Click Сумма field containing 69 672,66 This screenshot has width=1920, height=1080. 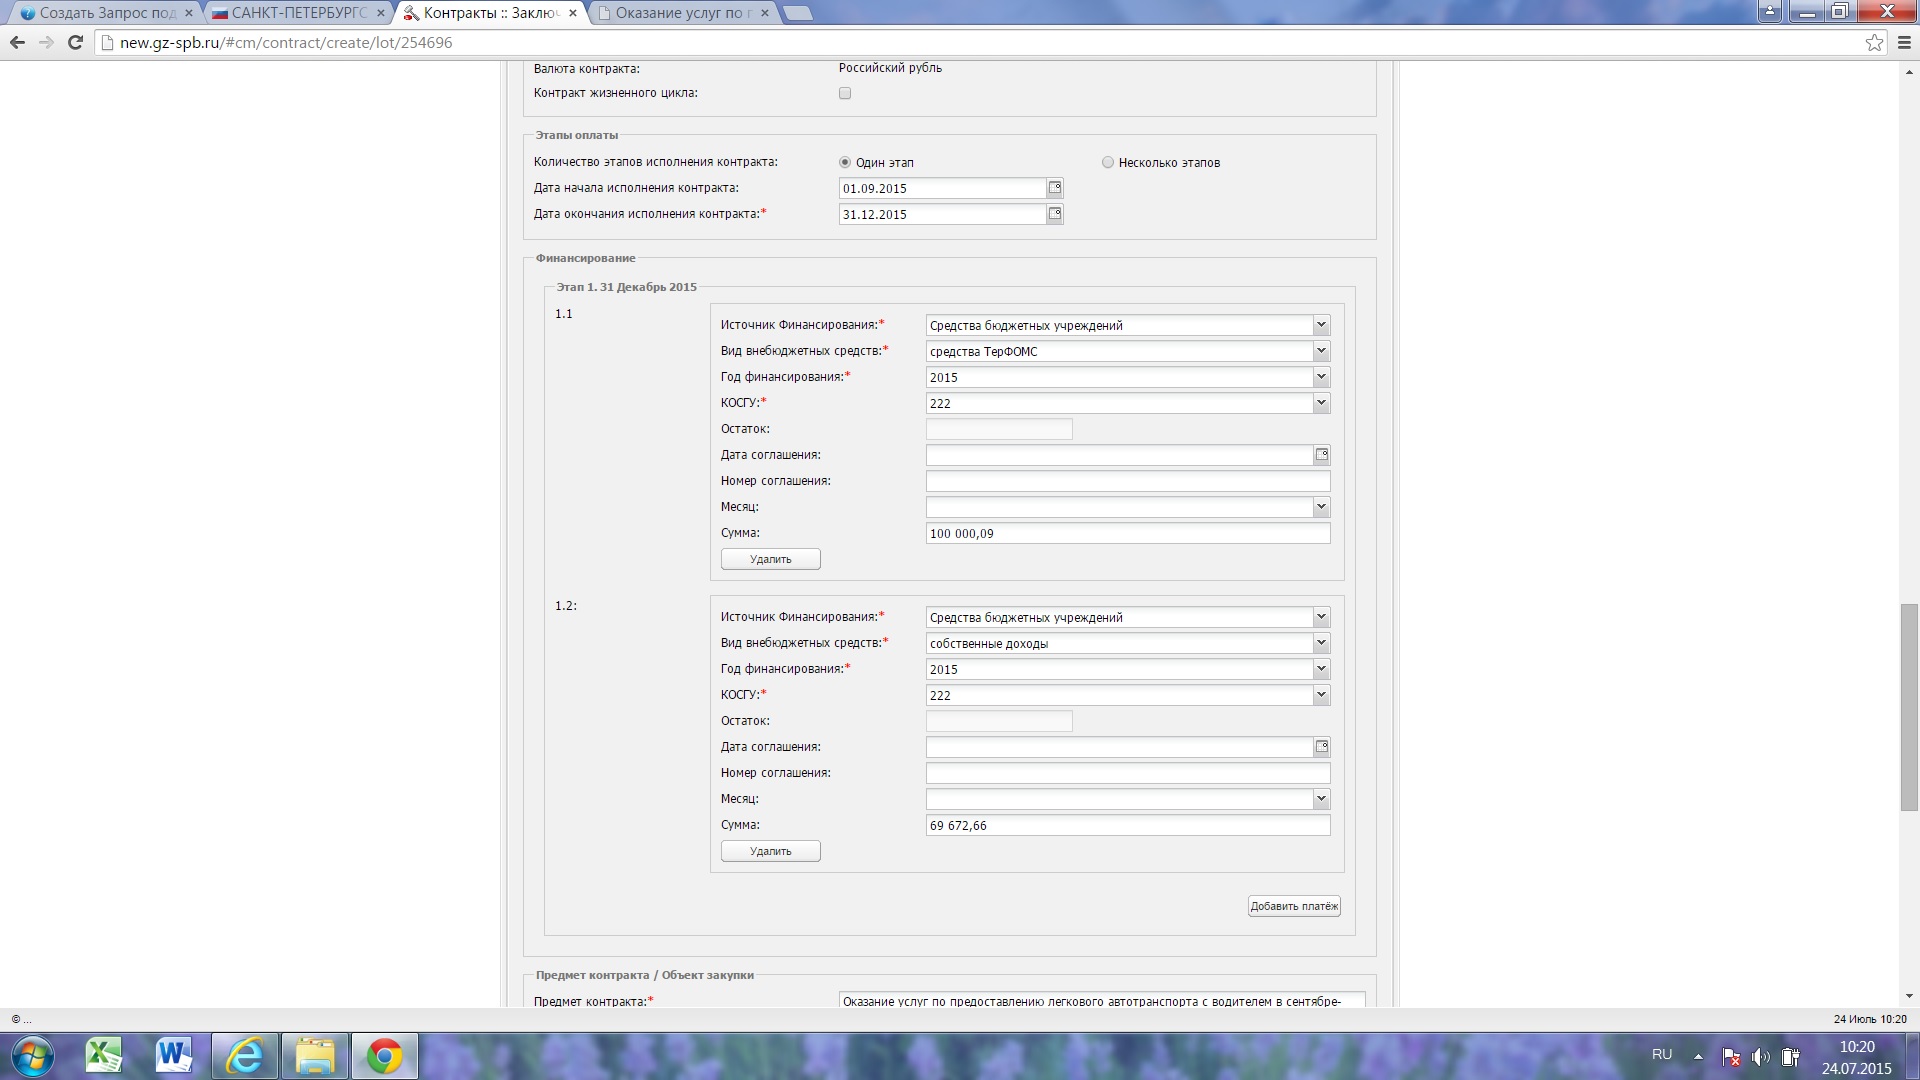pos(1127,825)
